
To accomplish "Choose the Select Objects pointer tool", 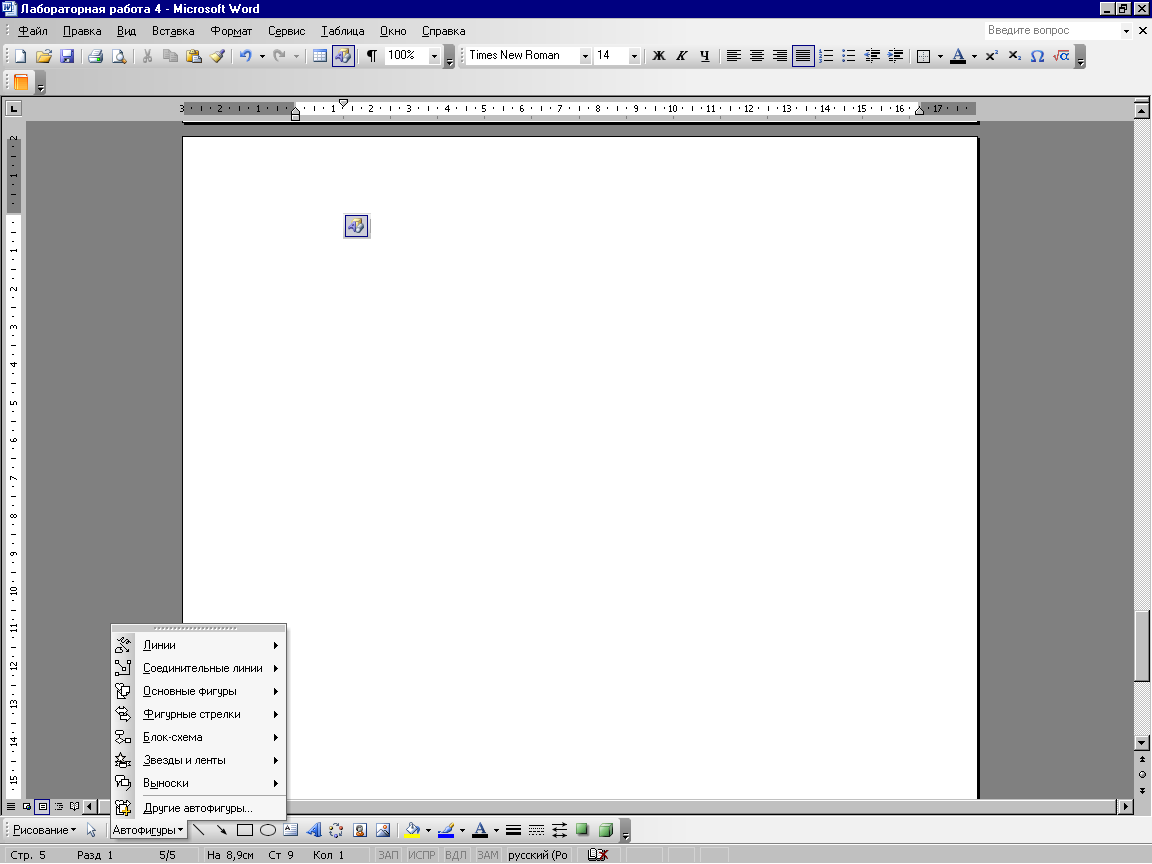I will (x=91, y=830).
